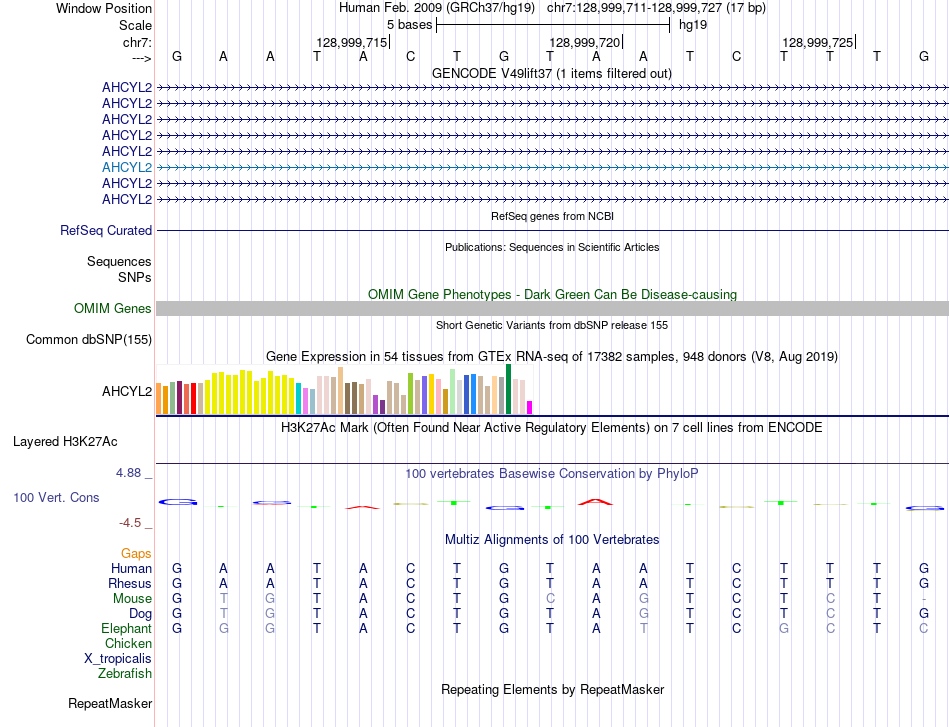The width and height of the screenshot is (950, 727).
Task: Click the 5 bases scale bar
Action: pos(553,24)
